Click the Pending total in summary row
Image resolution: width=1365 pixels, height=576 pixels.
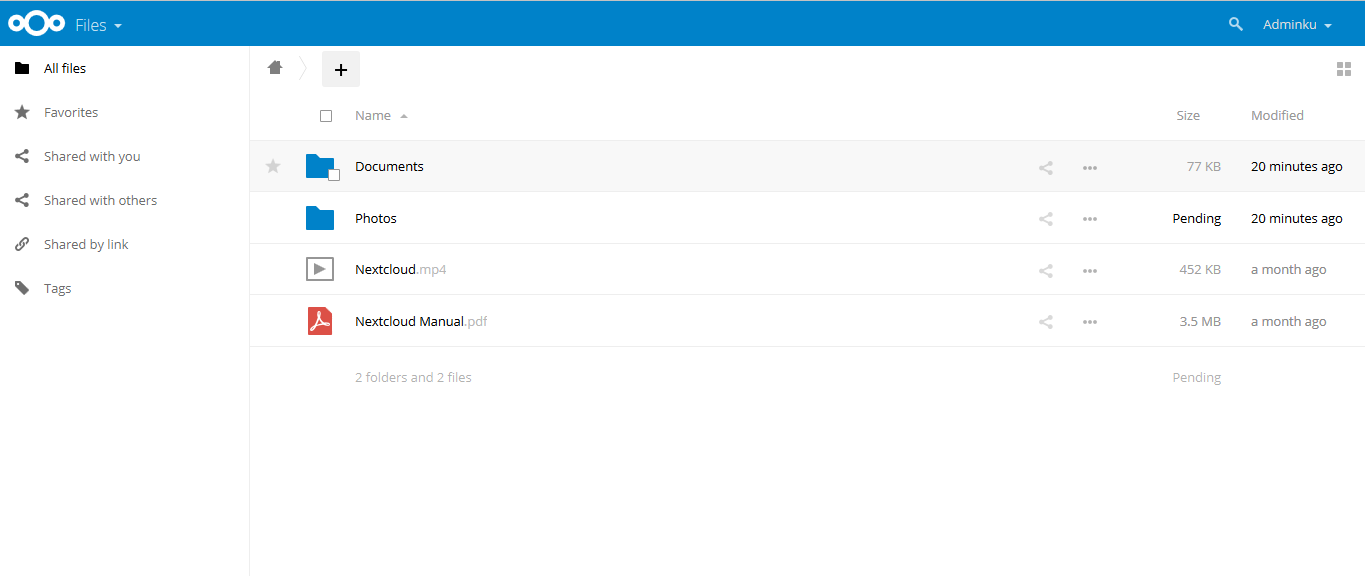[x=1197, y=378]
